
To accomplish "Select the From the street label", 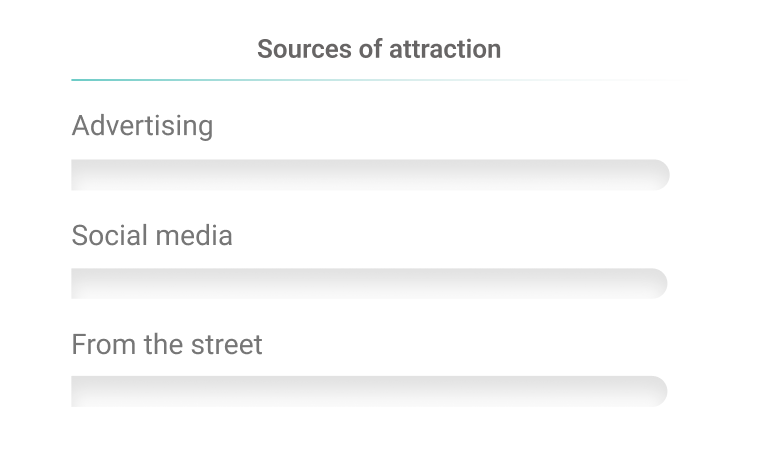I will coord(167,345).
